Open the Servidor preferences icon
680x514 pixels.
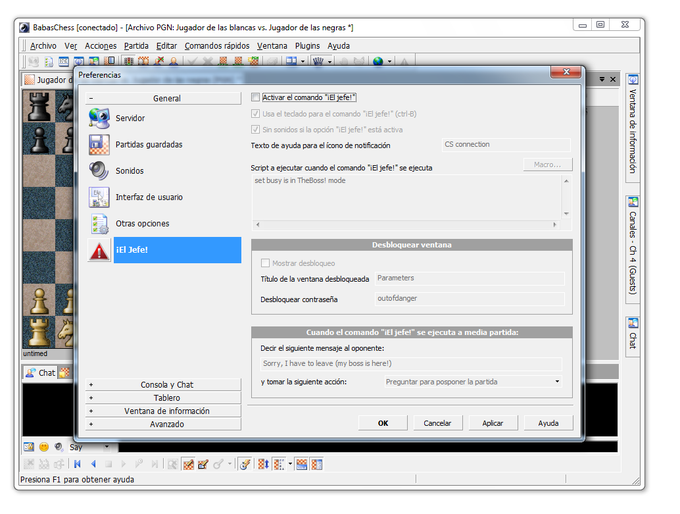coord(99,118)
